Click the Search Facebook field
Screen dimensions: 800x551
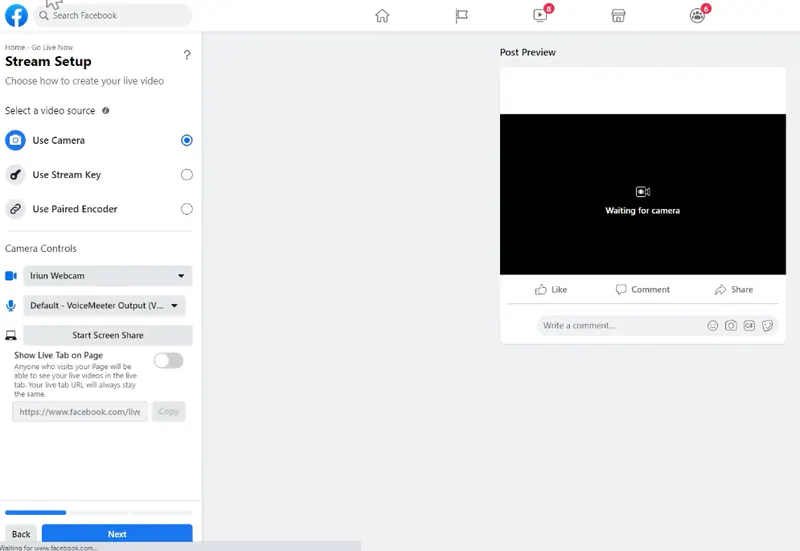click(x=113, y=15)
